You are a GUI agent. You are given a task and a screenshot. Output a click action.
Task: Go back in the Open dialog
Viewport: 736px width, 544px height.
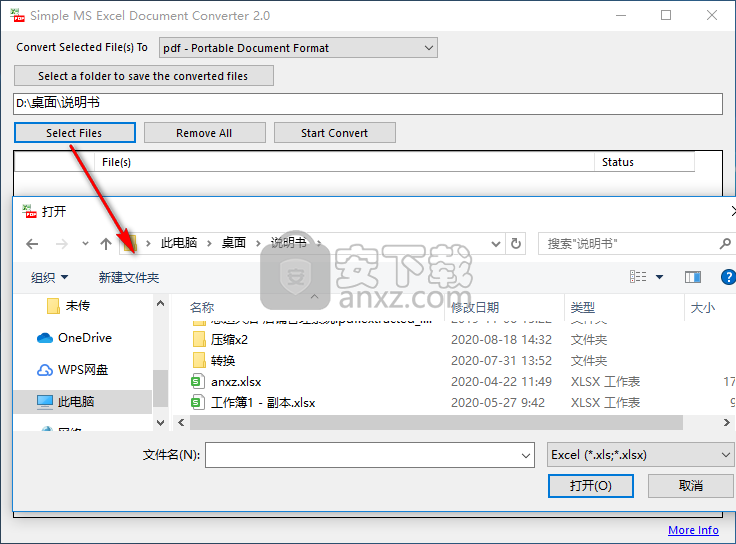32,244
